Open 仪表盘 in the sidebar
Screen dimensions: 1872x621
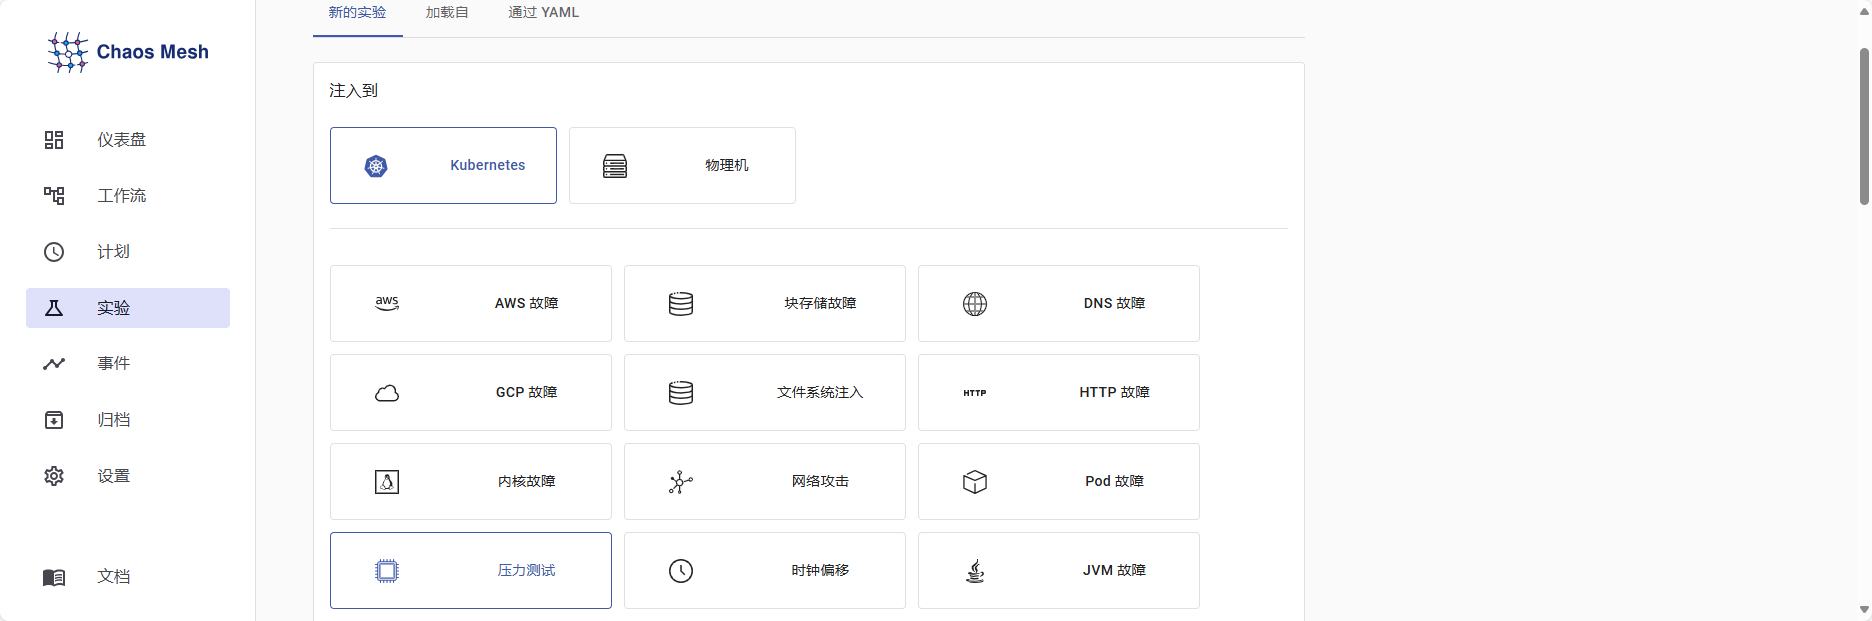coord(128,140)
